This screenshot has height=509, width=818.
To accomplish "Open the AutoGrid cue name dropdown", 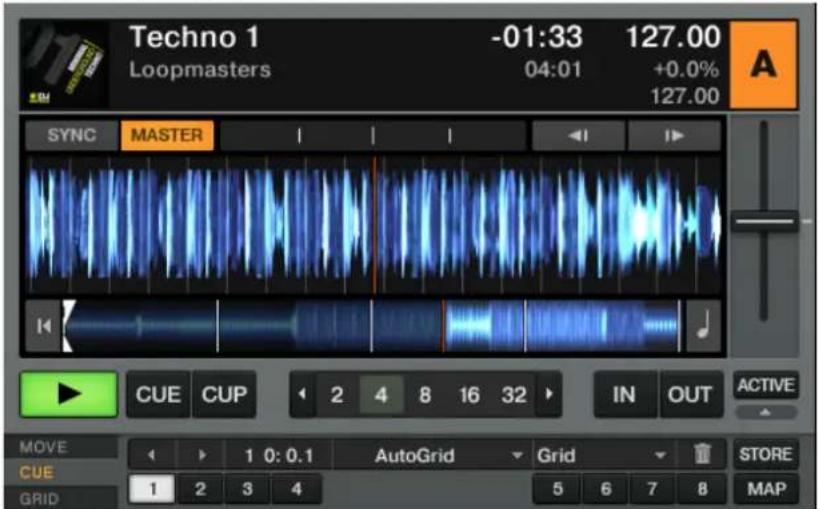I will (x=432, y=455).
